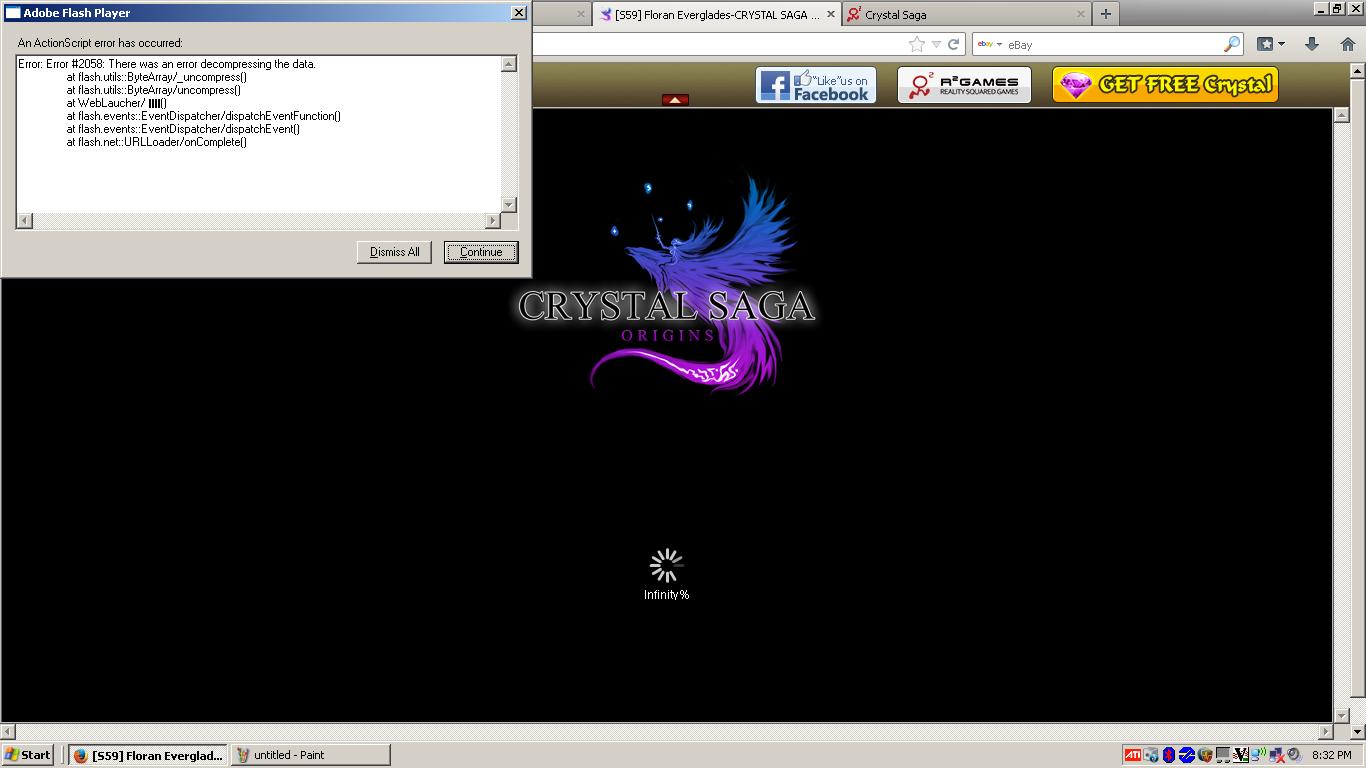Open the Downloads arrow icon
Image resolution: width=1366 pixels, height=768 pixels.
click(x=1312, y=44)
